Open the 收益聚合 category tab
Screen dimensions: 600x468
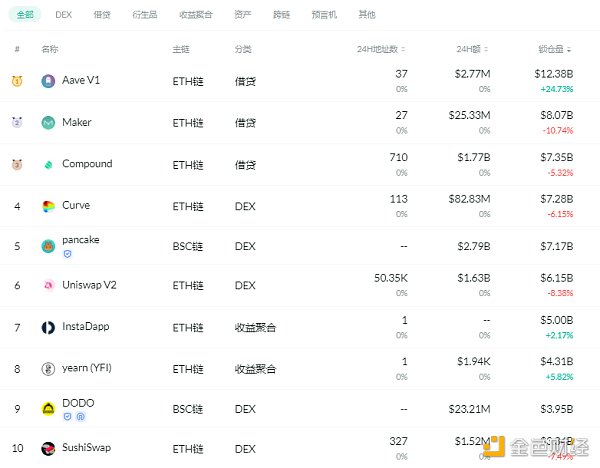tap(195, 15)
